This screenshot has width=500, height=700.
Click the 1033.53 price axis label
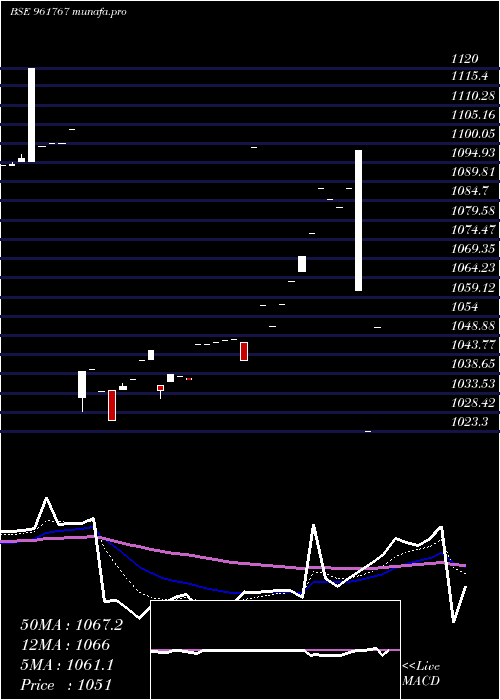(x=473, y=383)
